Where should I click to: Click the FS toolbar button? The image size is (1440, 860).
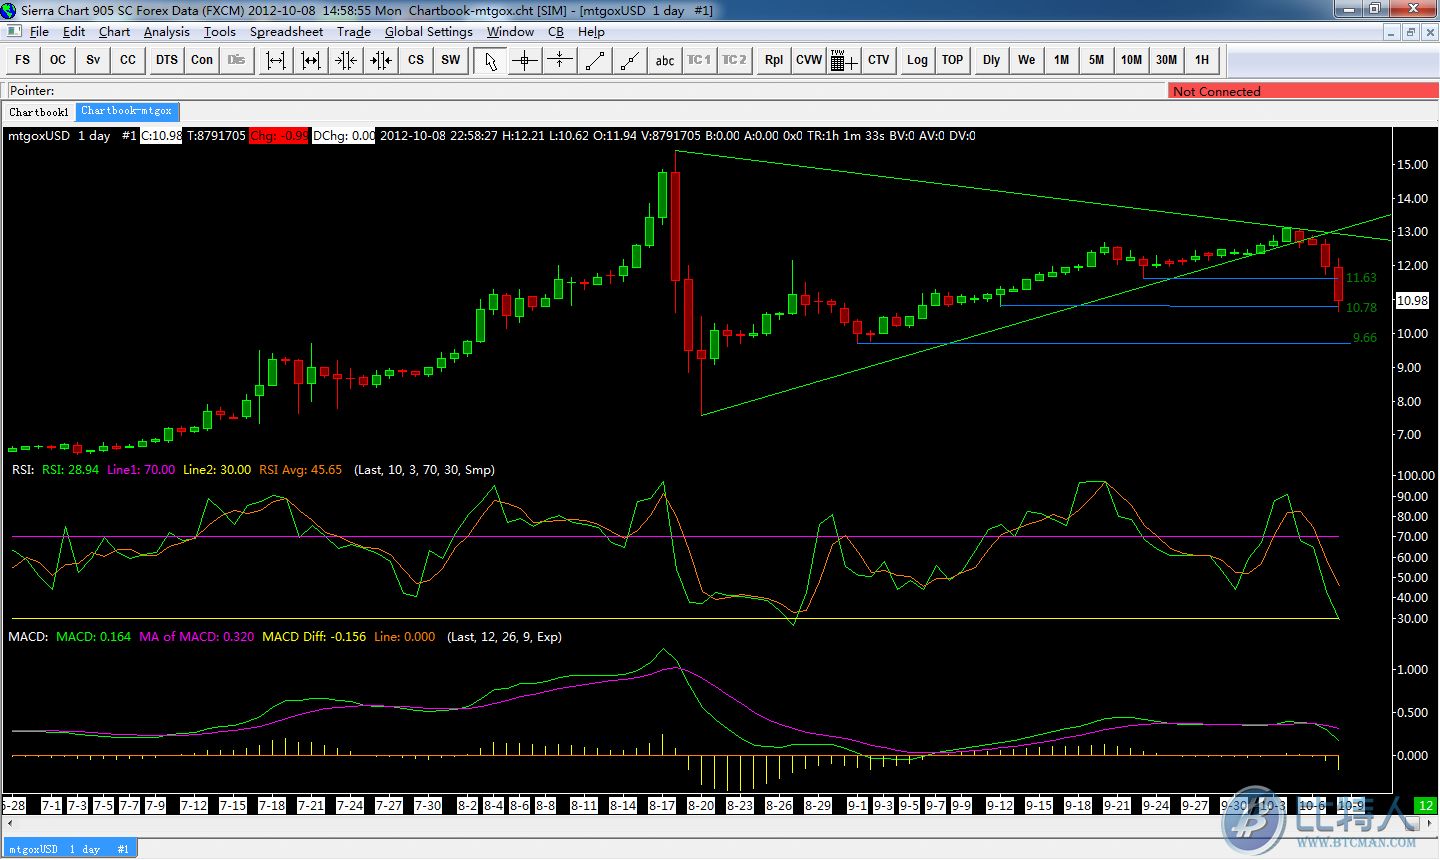(x=22, y=60)
